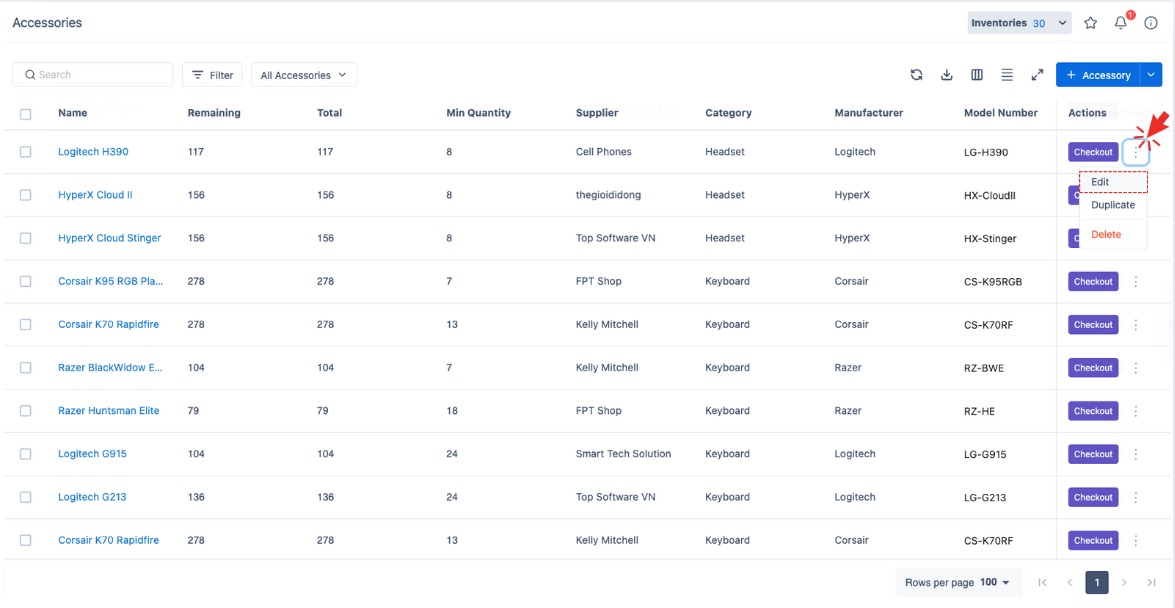Expand table to fullscreen
This screenshot has height=608, width=1175.
pos(1037,75)
